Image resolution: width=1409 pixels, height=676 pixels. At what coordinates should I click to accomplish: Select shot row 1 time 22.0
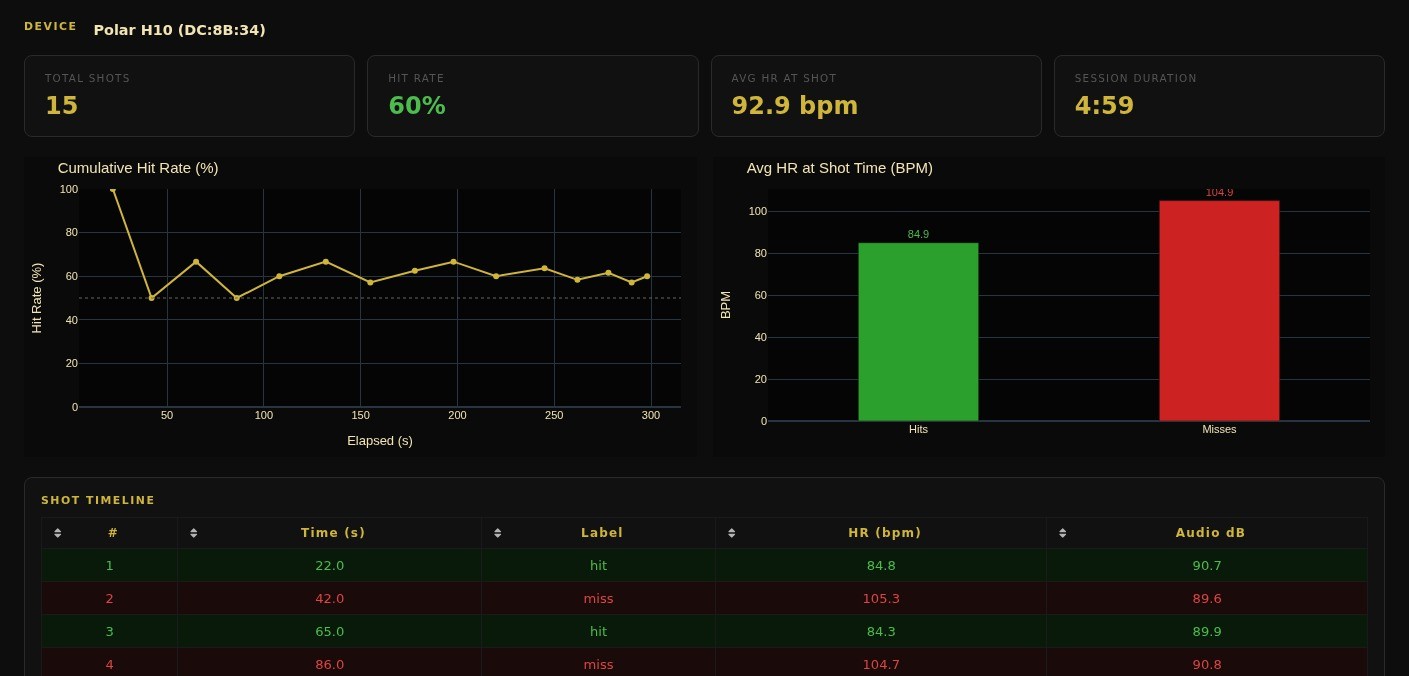330,565
